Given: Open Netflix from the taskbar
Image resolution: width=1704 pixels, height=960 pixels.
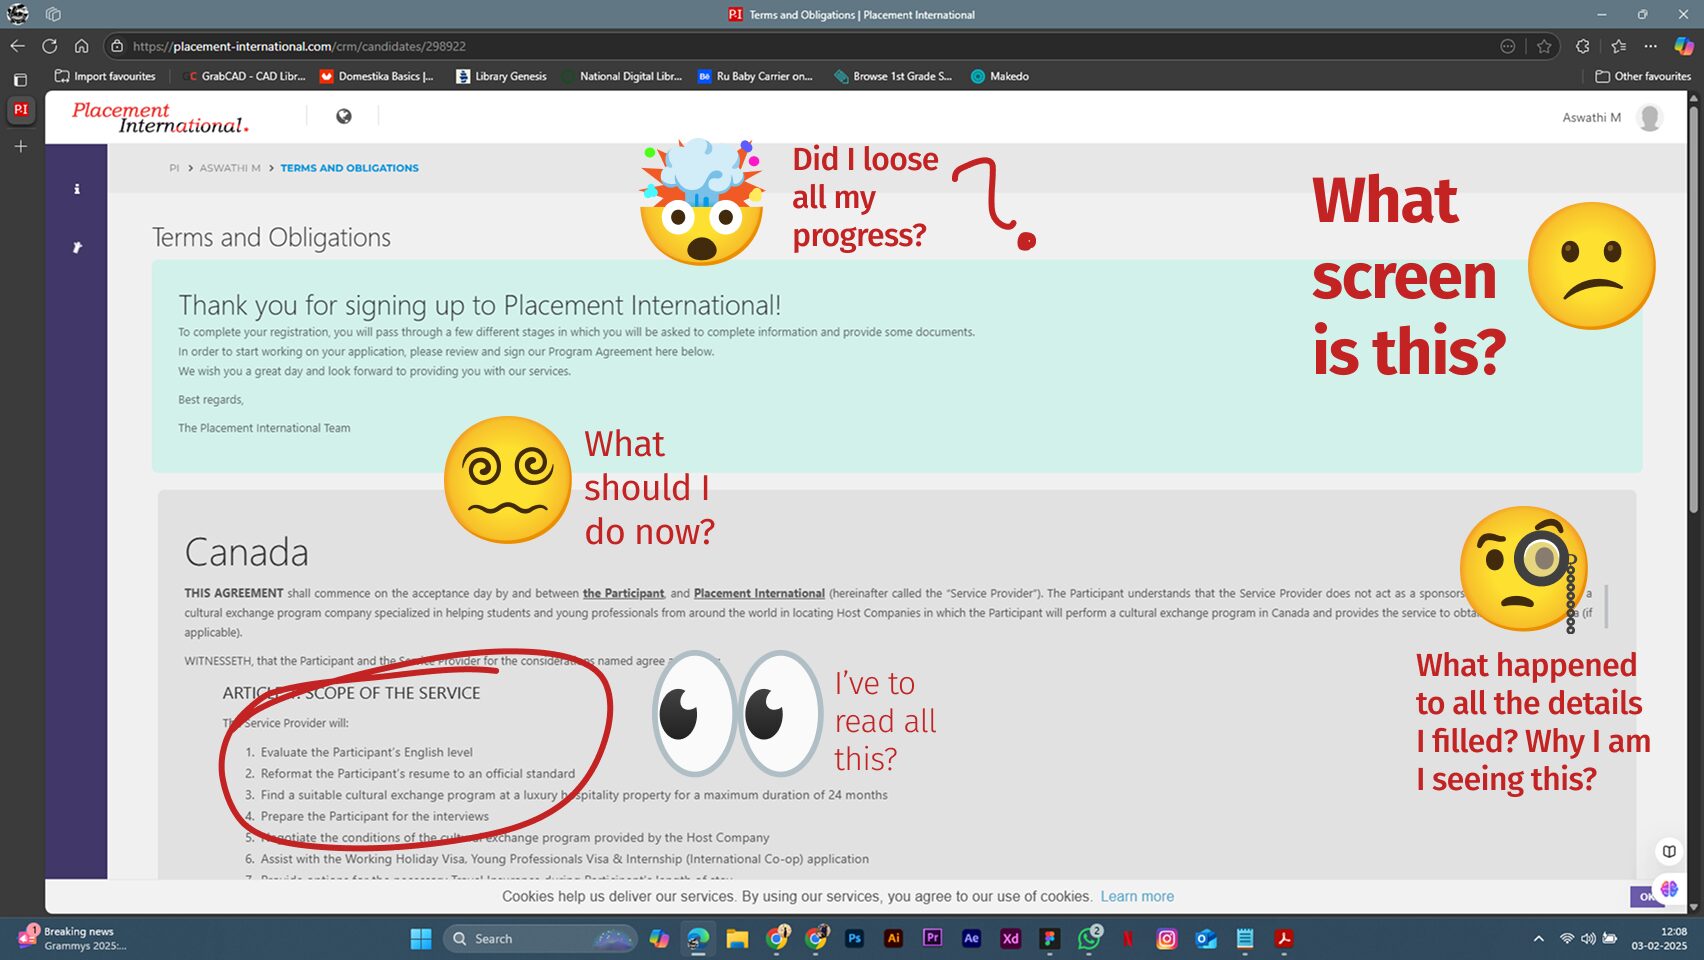Looking at the screenshot, I should (1128, 938).
